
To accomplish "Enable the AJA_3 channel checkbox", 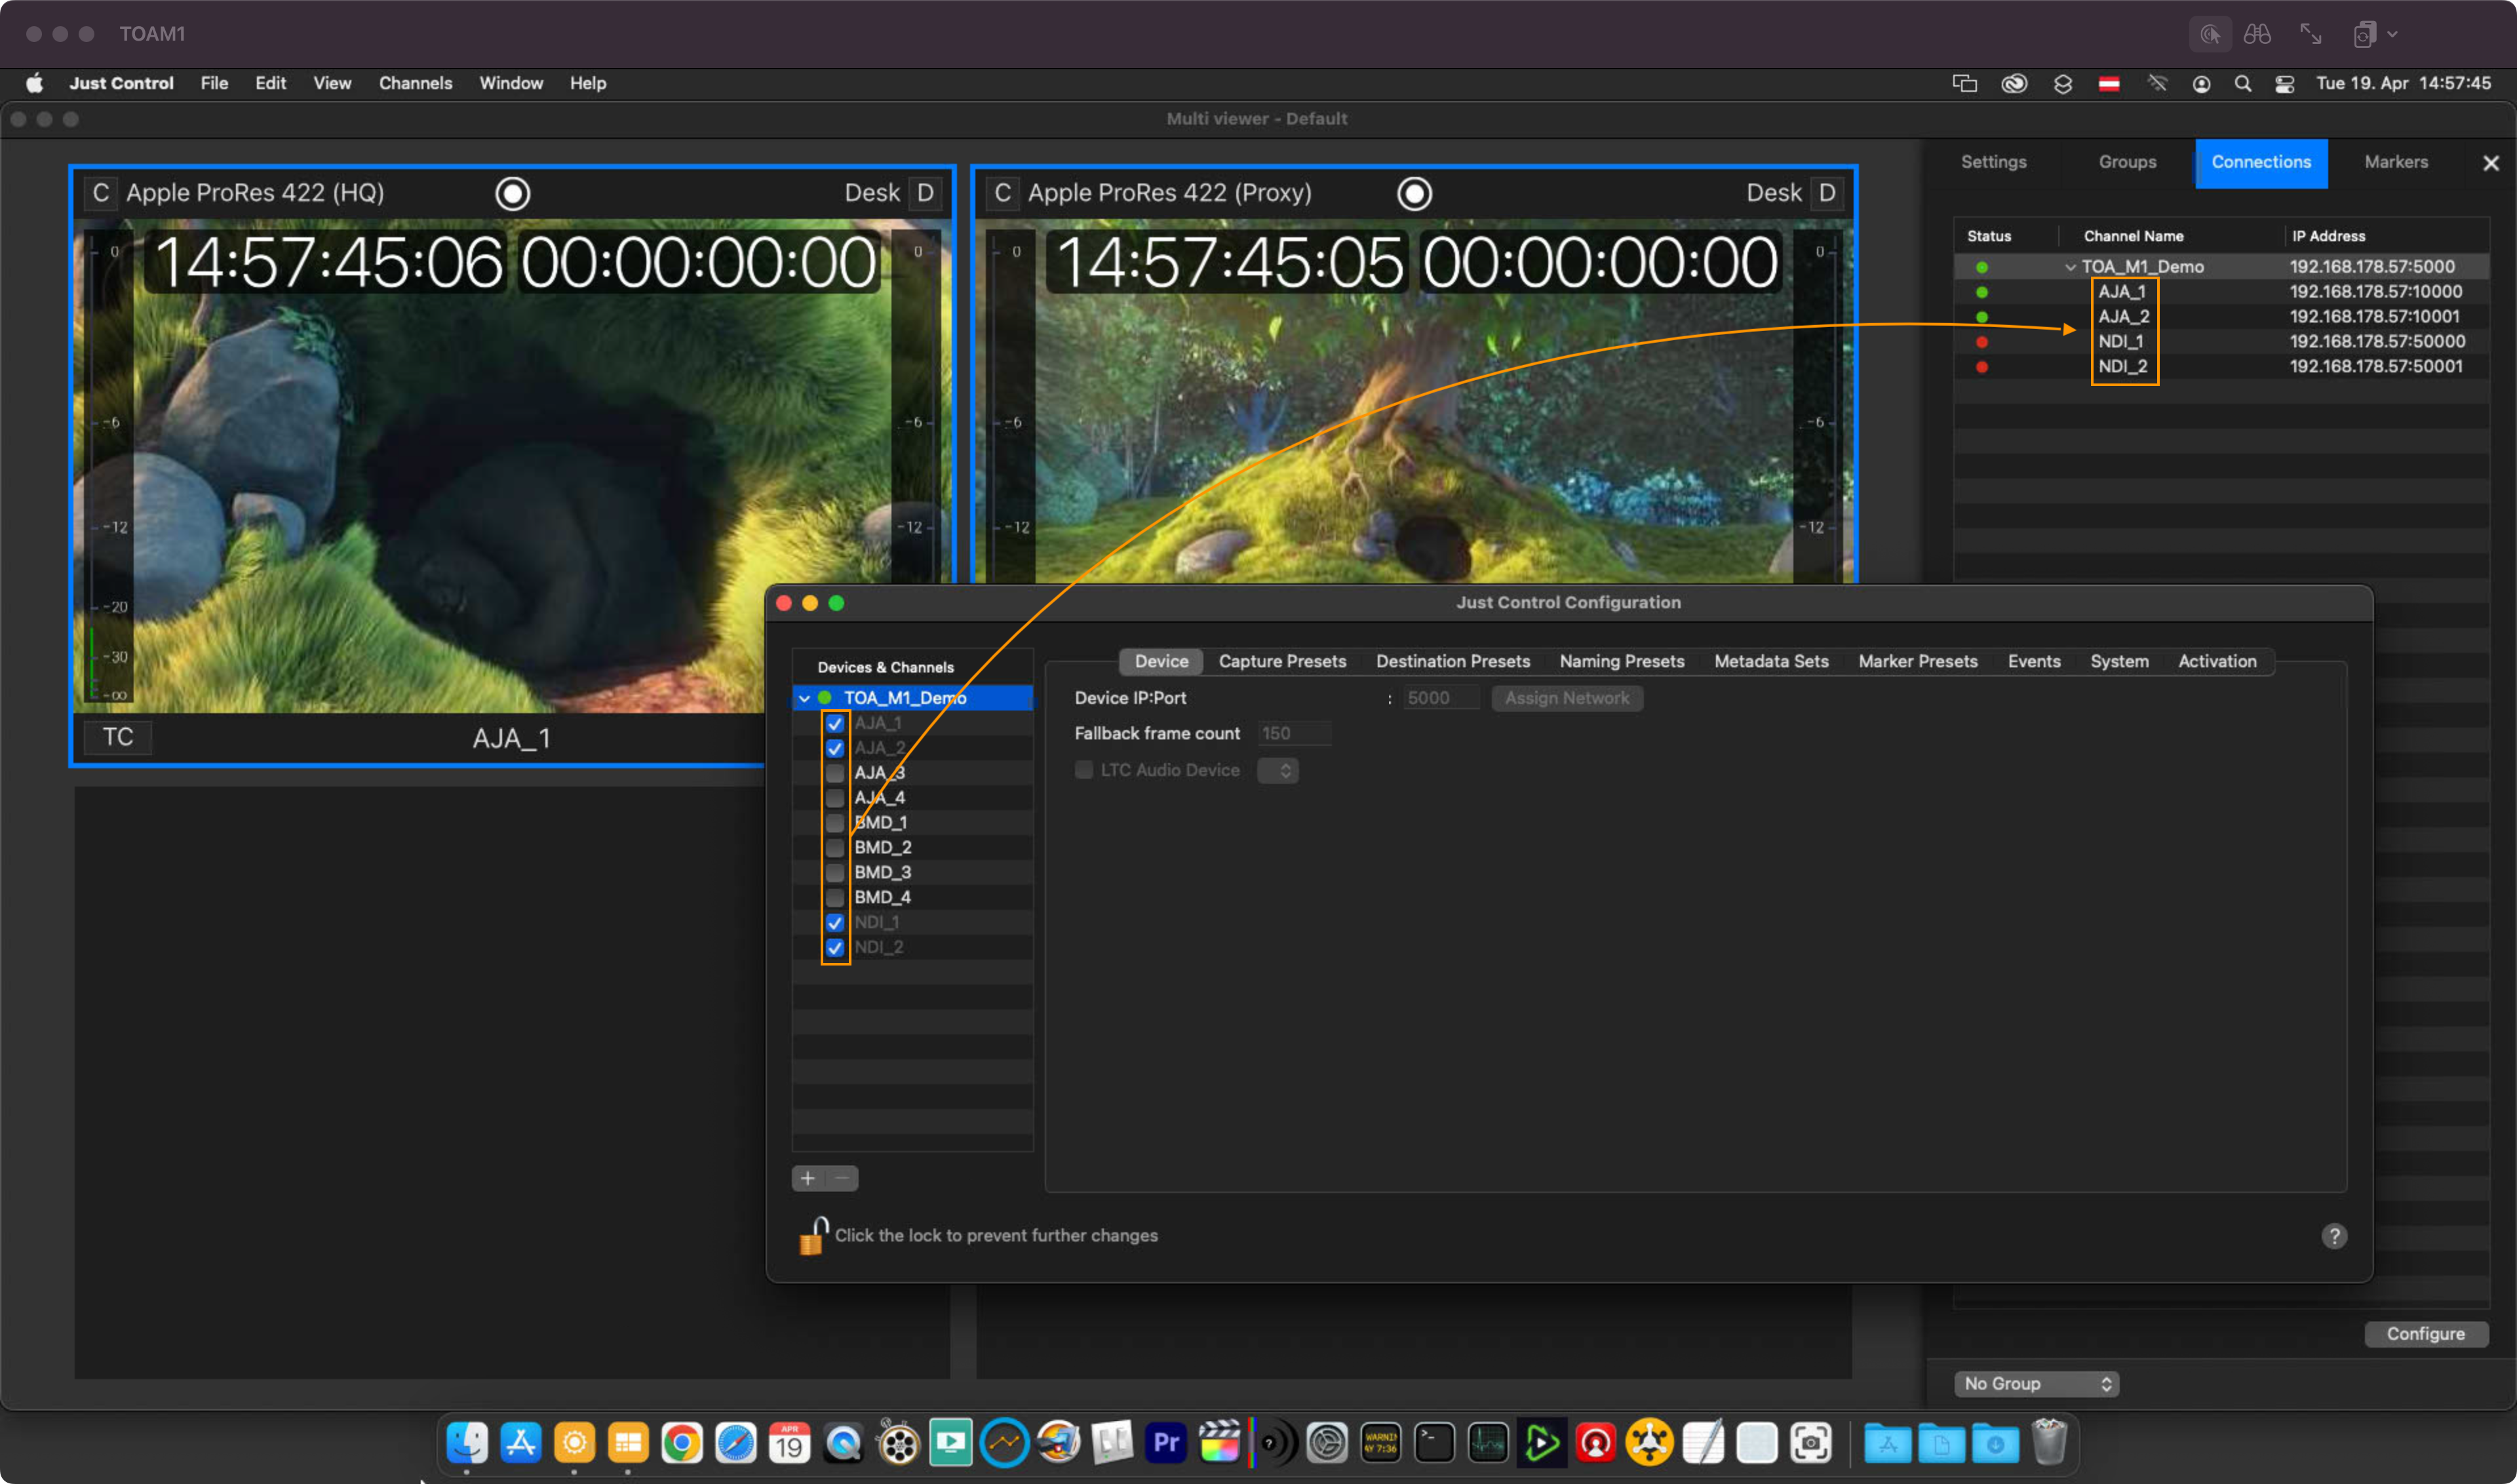I will [x=835, y=773].
